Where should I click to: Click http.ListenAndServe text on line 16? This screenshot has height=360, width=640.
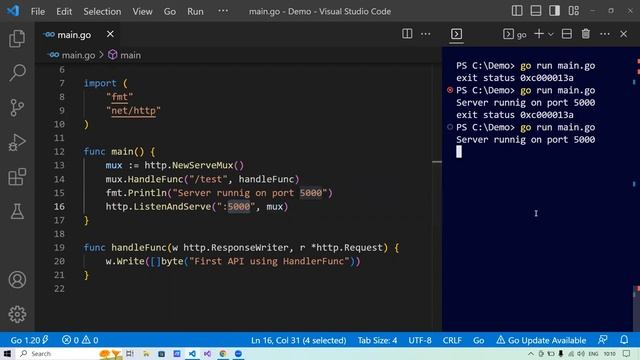coord(158,207)
